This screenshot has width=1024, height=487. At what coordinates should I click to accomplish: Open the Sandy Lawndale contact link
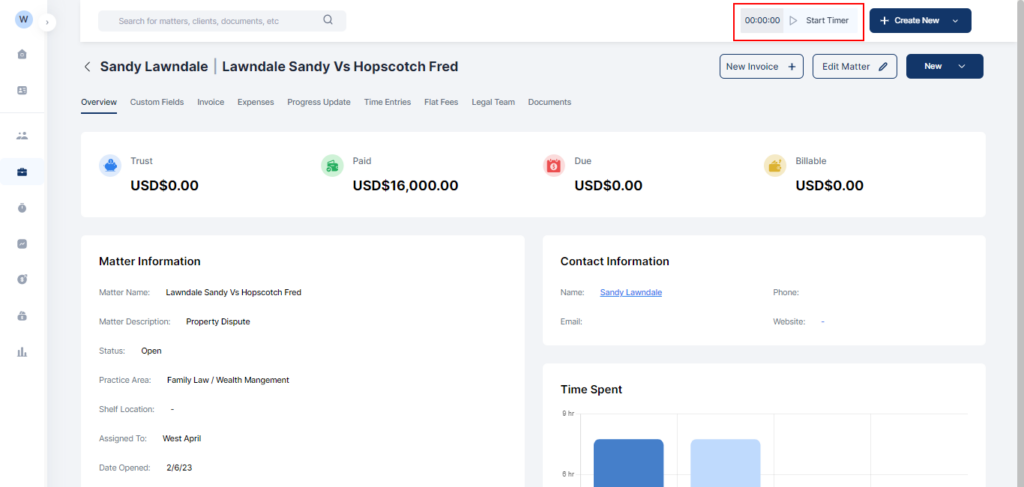[631, 292]
